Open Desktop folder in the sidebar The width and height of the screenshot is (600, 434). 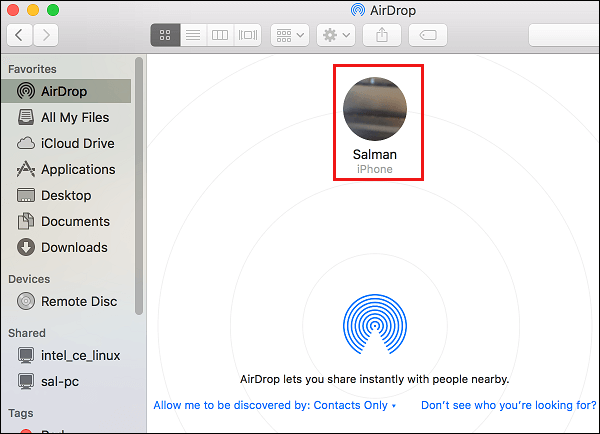(x=66, y=195)
